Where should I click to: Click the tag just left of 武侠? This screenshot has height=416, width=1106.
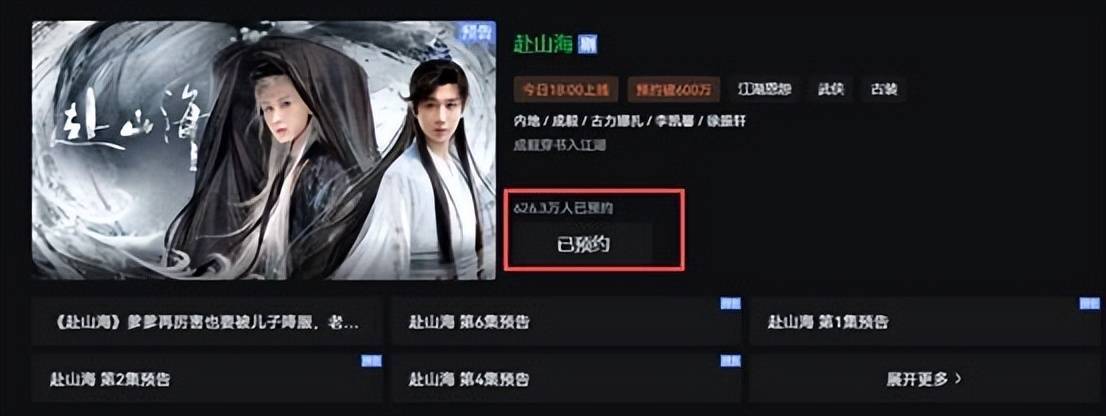point(765,90)
